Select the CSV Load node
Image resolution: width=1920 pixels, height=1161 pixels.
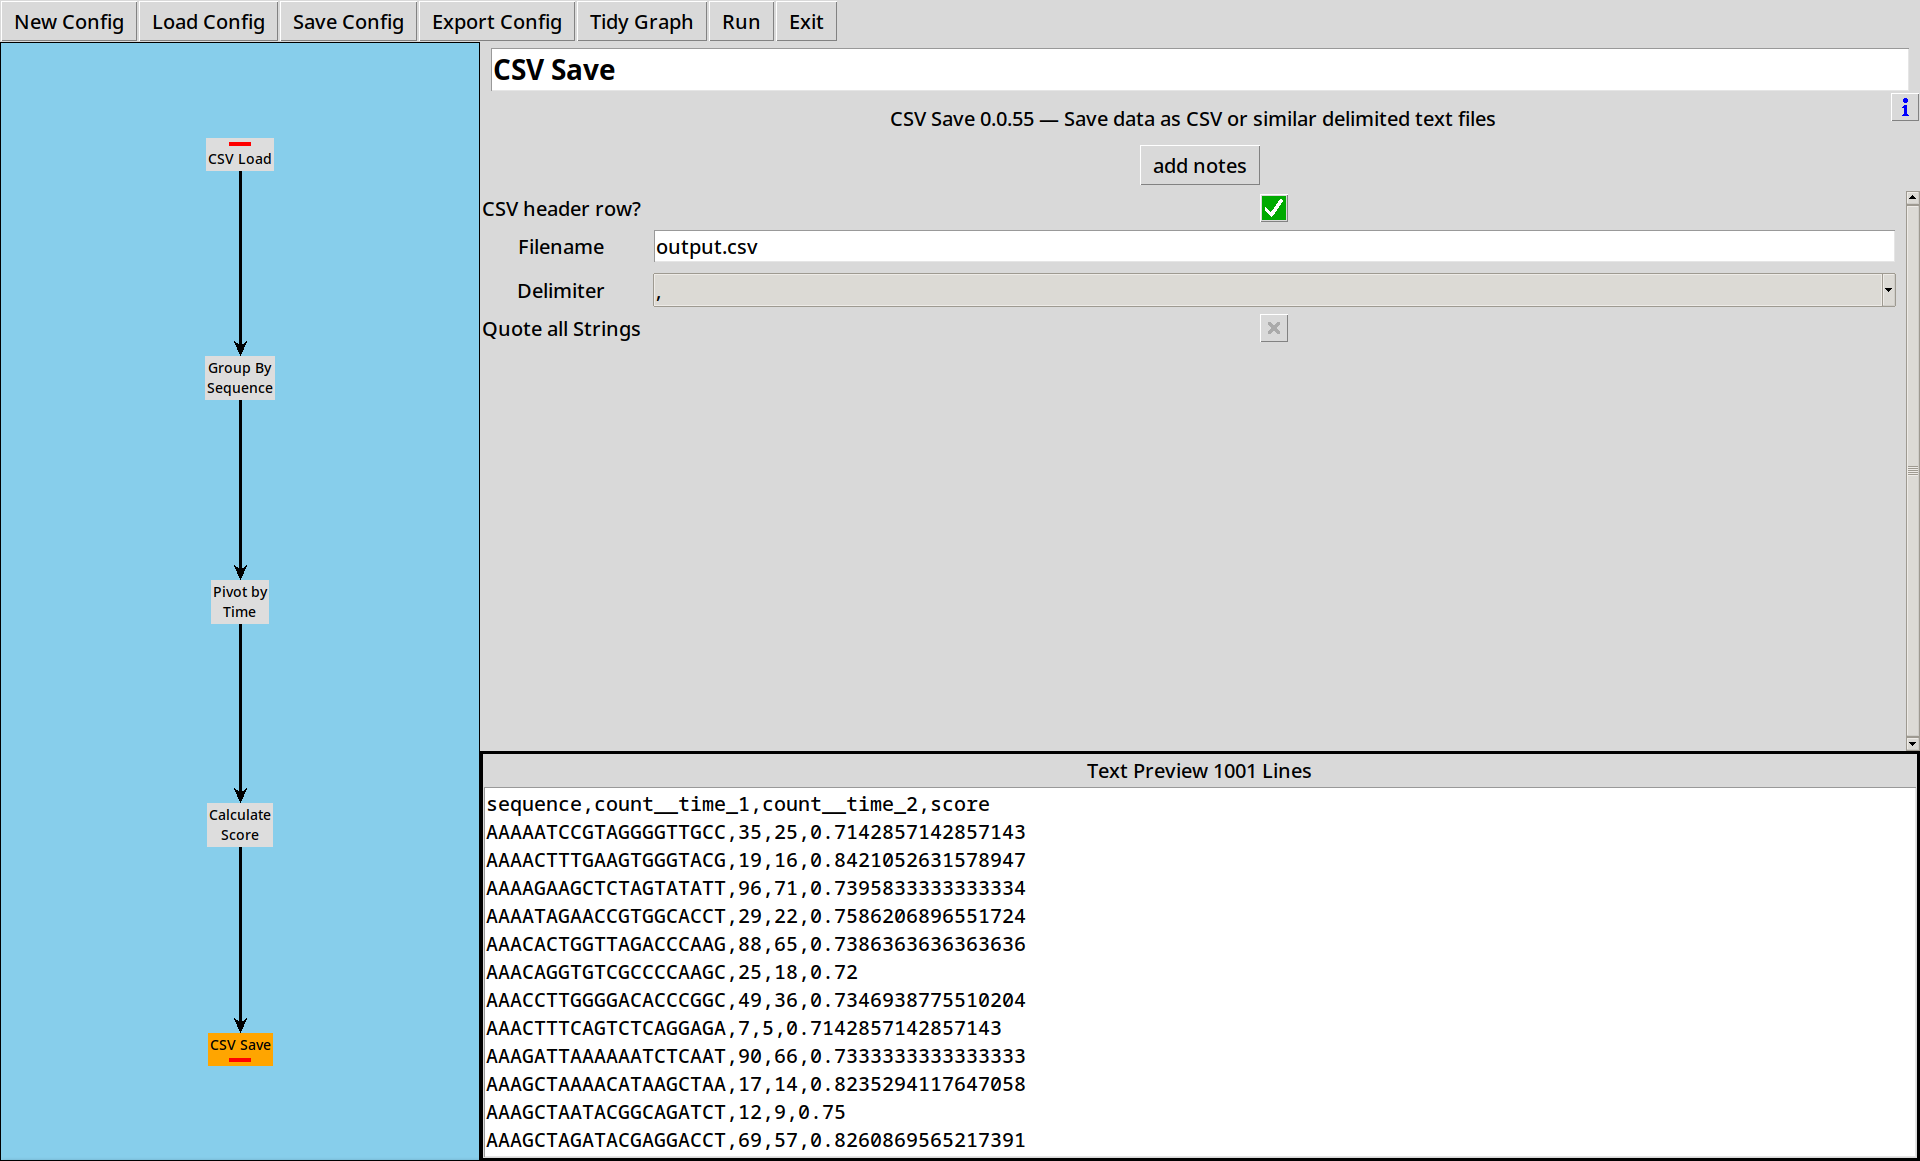tap(240, 155)
